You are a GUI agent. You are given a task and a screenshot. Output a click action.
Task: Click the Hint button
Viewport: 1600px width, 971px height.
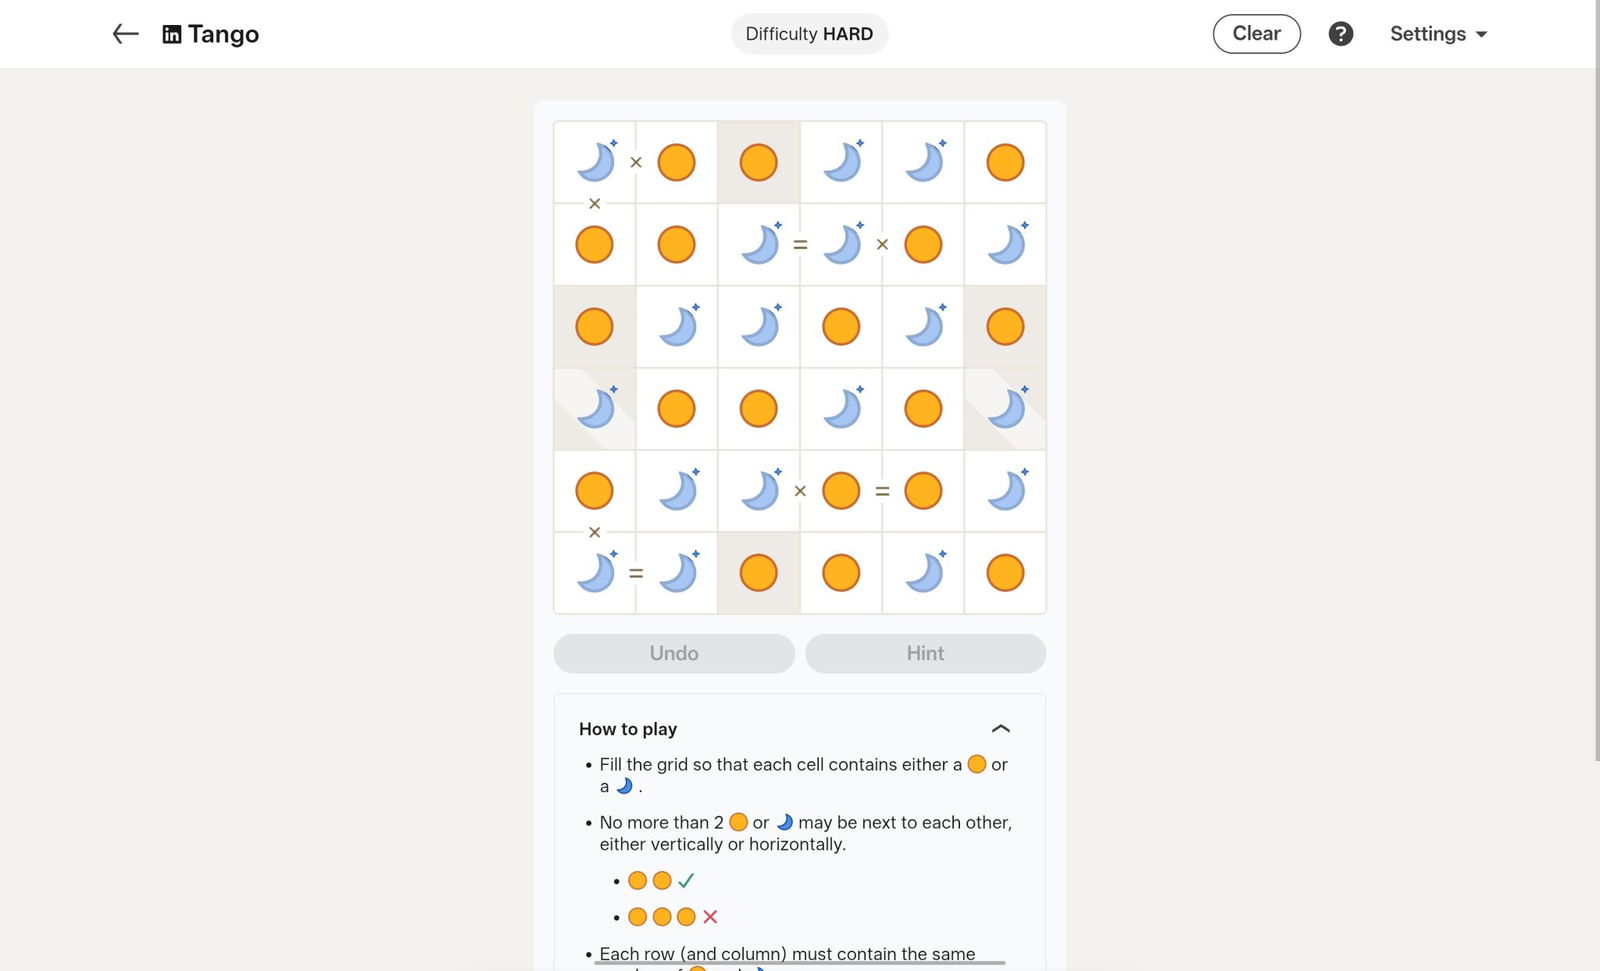pyautogui.click(x=925, y=653)
